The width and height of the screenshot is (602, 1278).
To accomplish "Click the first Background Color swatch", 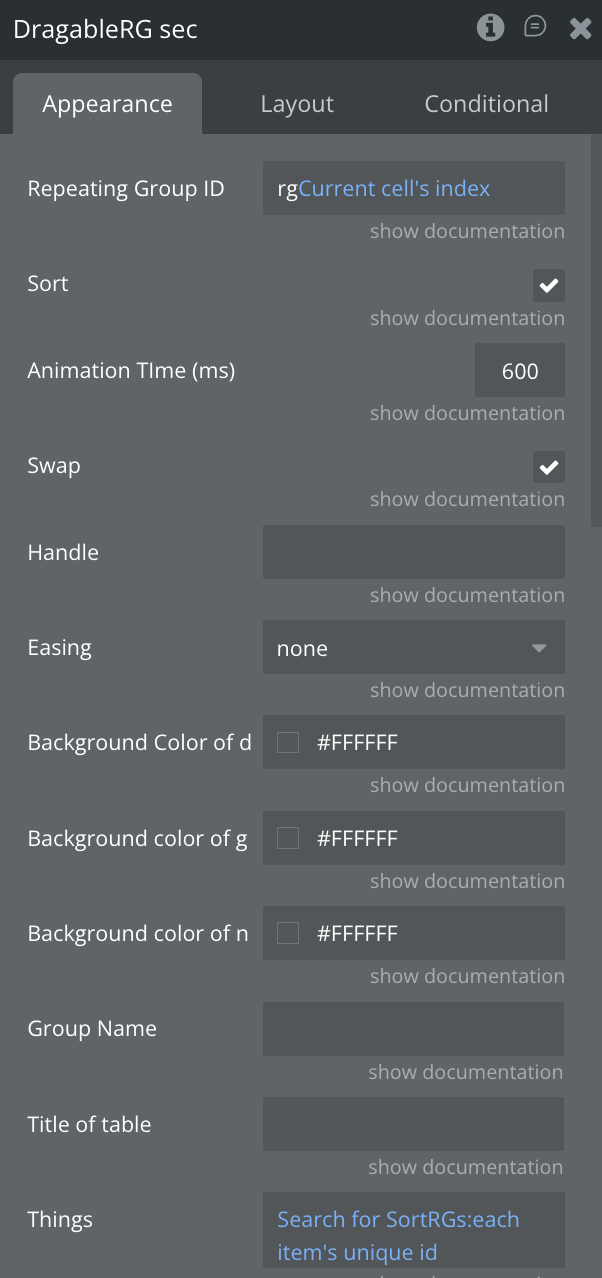I will coord(288,743).
